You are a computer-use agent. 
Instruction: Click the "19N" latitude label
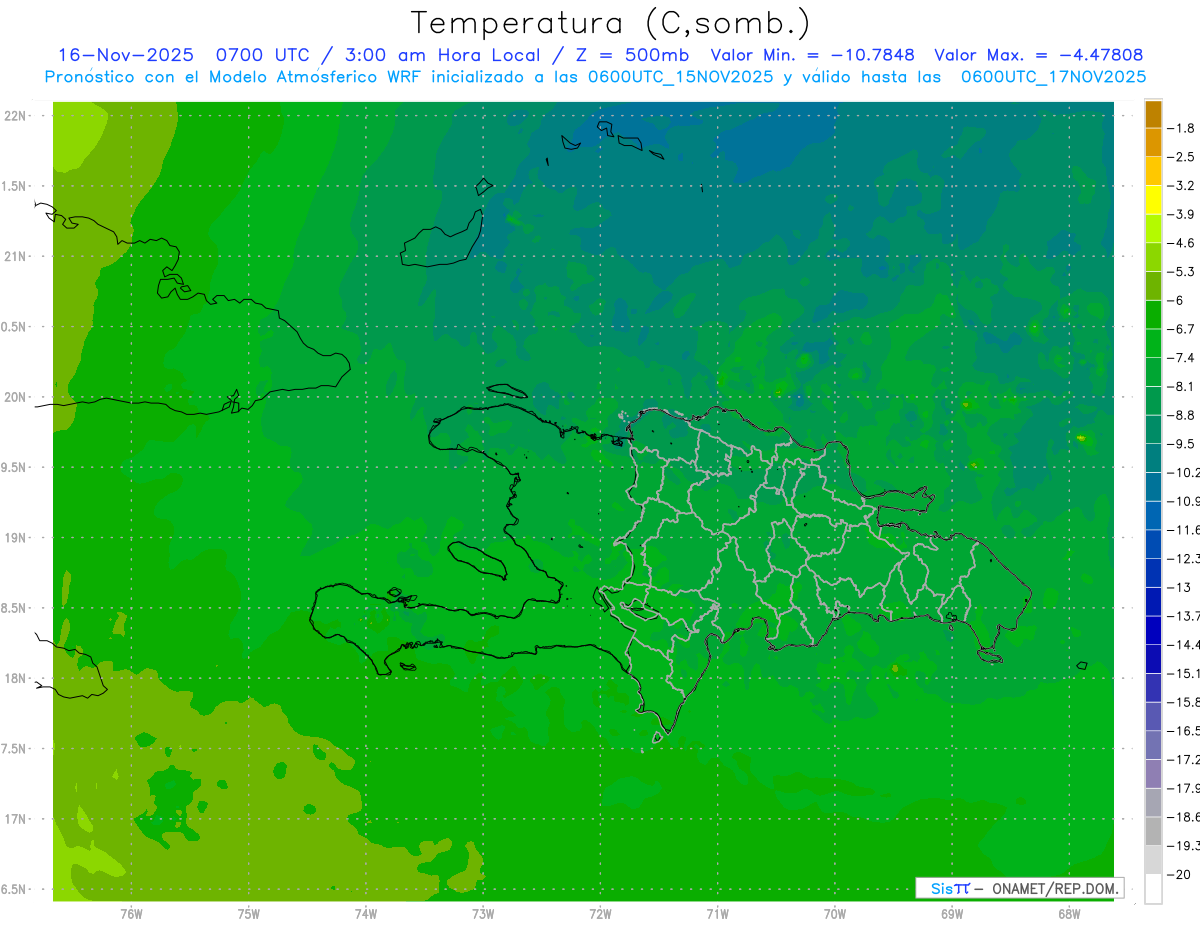point(17,538)
